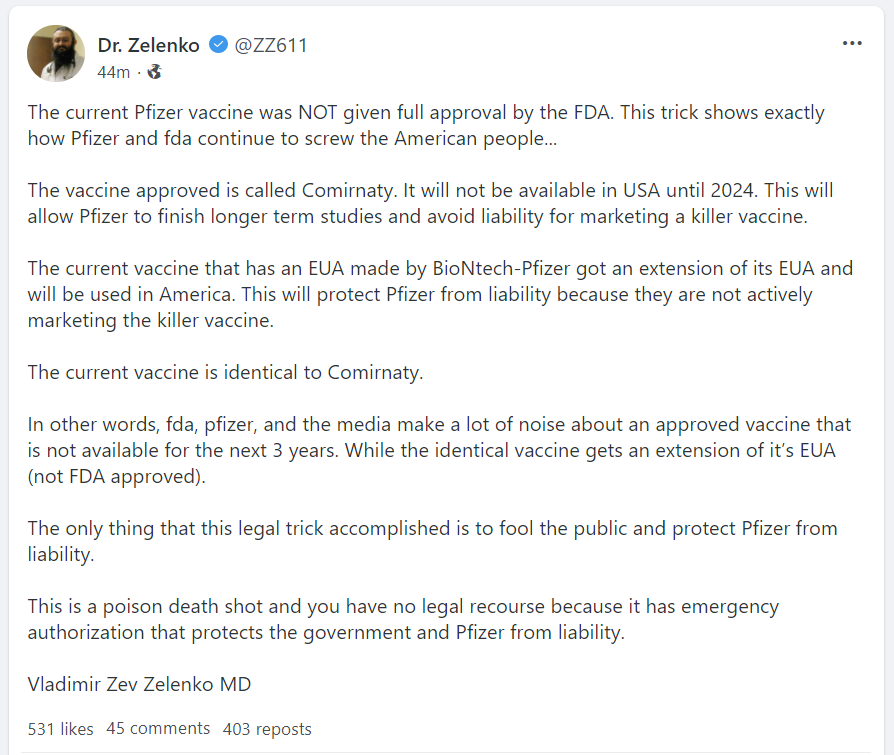The height and width of the screenshot is (755, 894).
Task: Open the 45 comments
Action: click(158, 728)
